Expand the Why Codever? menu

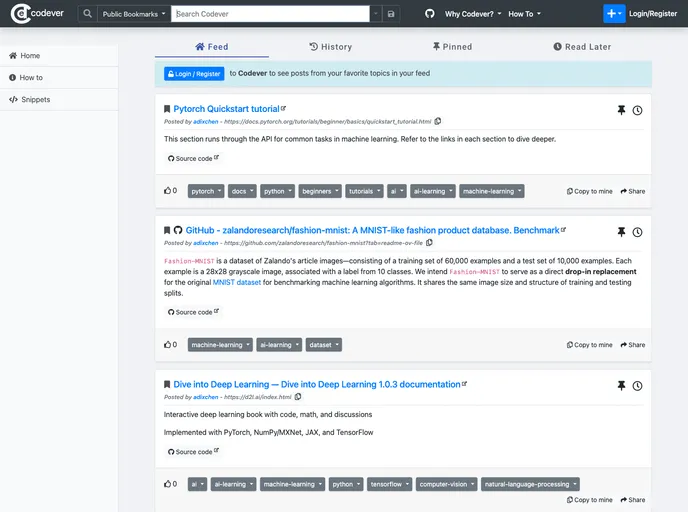(x=473, y=14)
